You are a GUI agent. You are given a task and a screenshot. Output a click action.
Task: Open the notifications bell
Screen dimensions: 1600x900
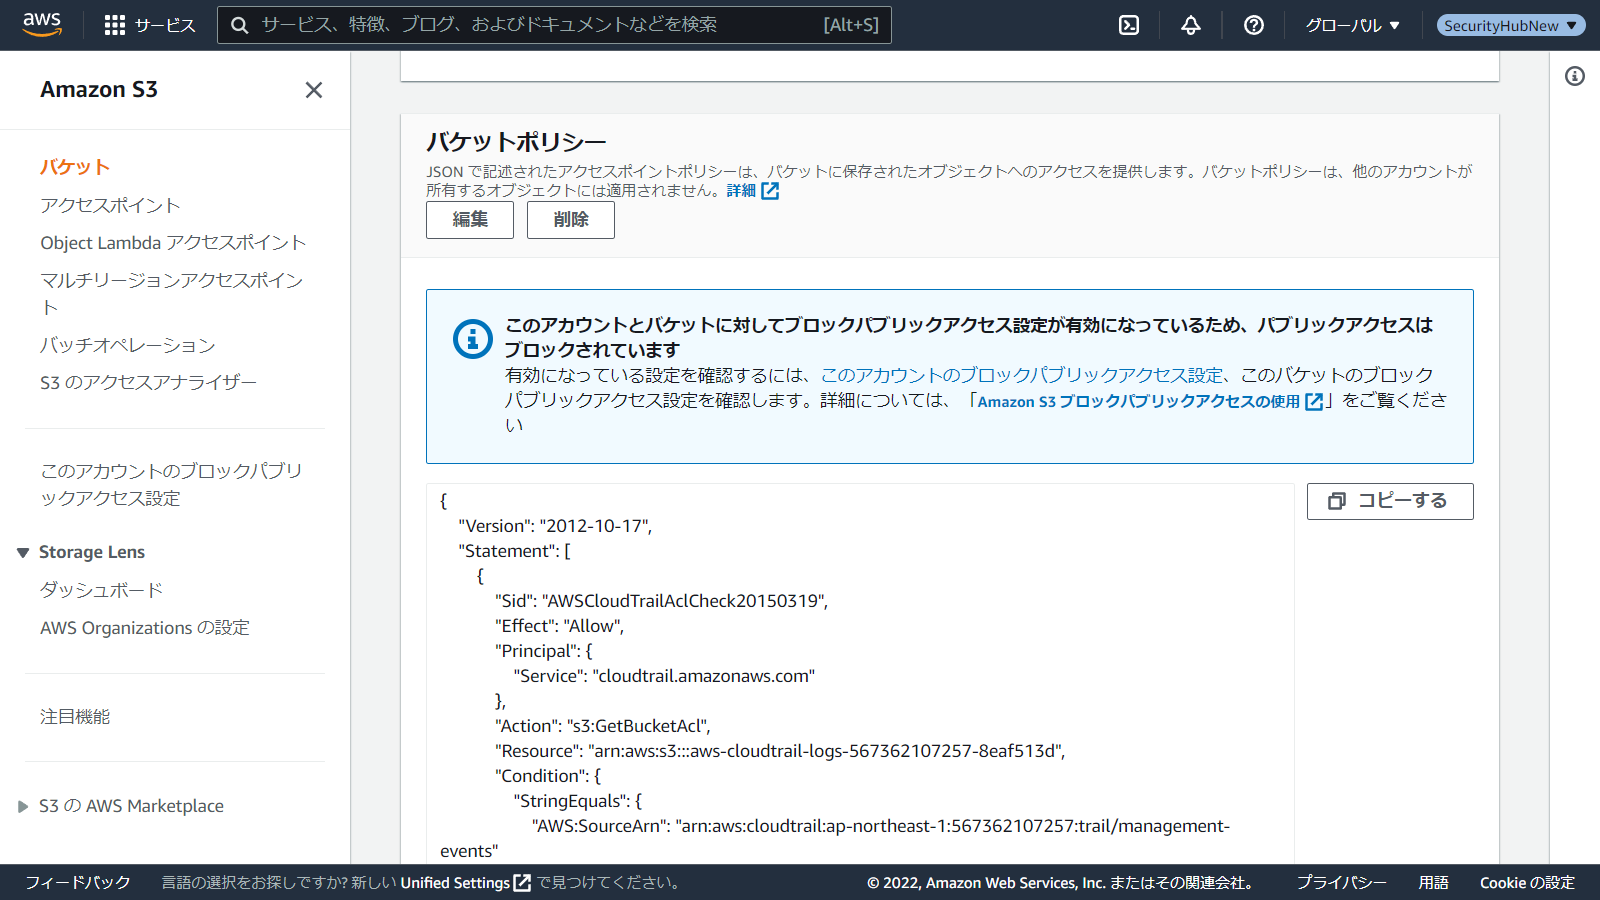[x=1190, y=25]
